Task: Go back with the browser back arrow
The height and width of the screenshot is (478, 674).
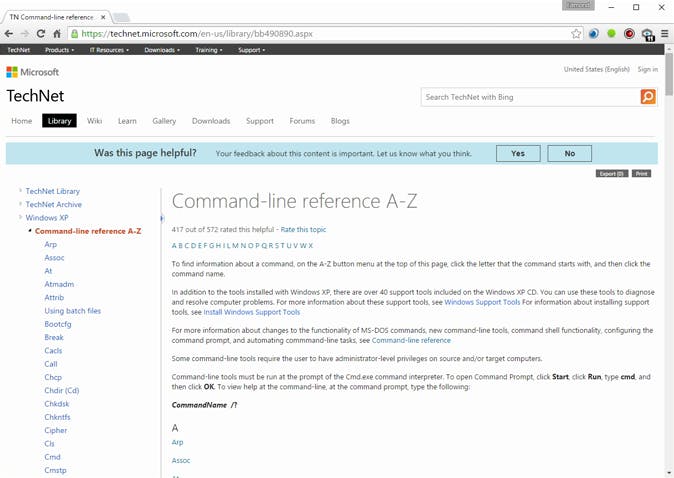Action: coord(9,34)
